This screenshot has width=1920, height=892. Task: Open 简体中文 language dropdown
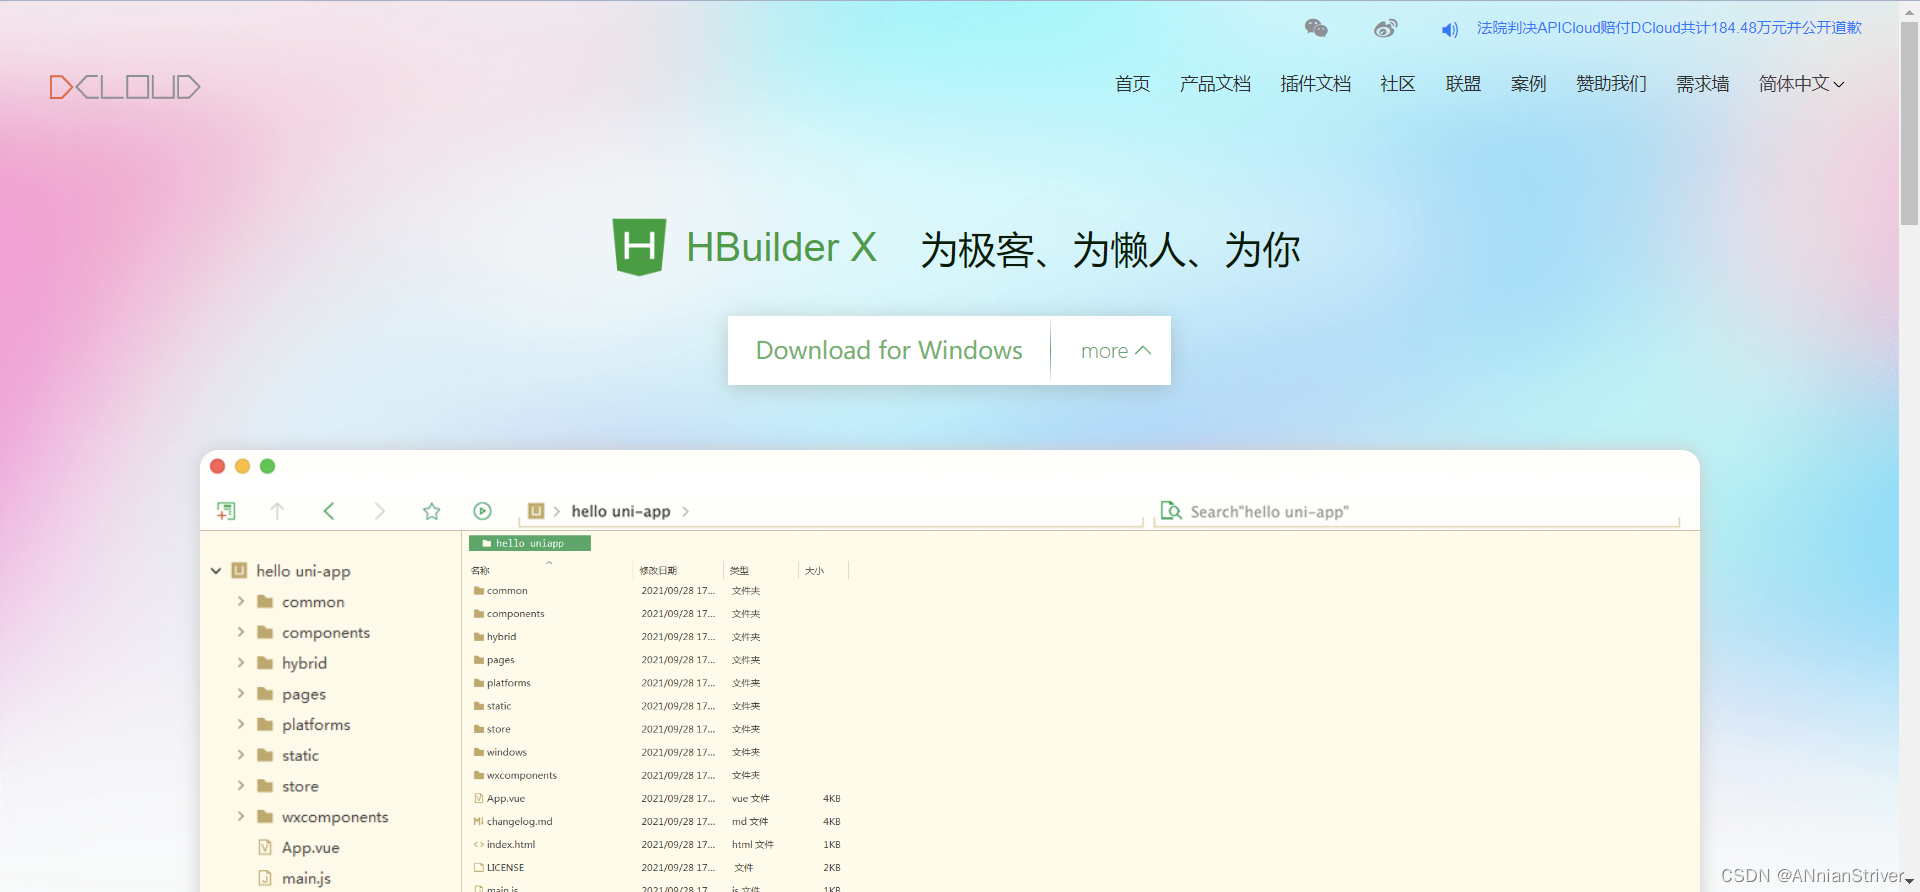(x=1802, y=84)
